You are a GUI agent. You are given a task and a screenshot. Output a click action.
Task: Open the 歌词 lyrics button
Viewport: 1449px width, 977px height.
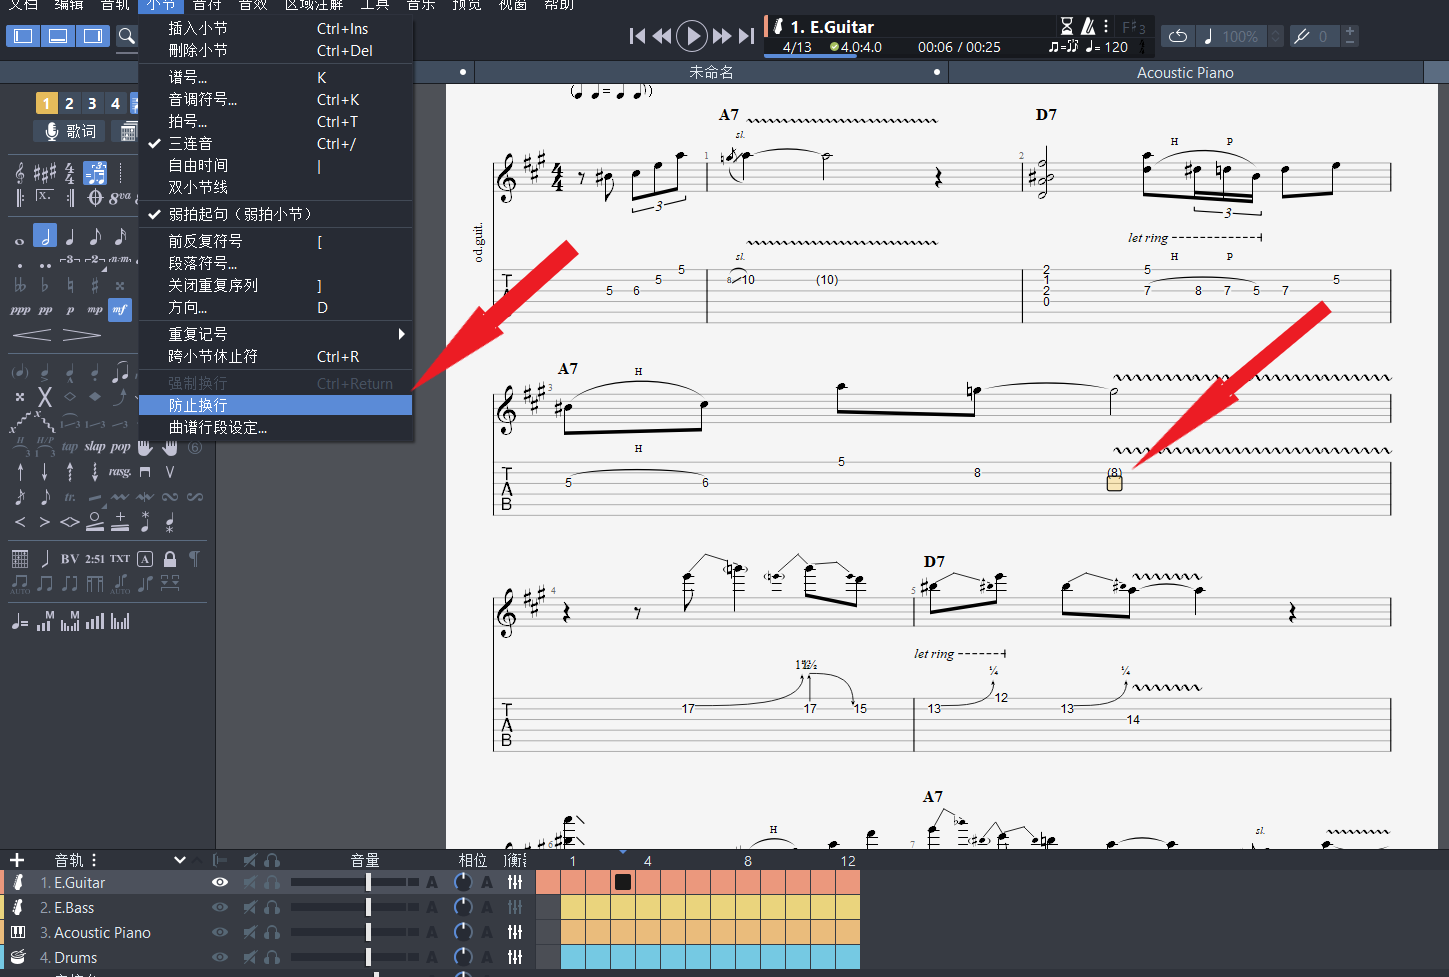coord(70,131)
